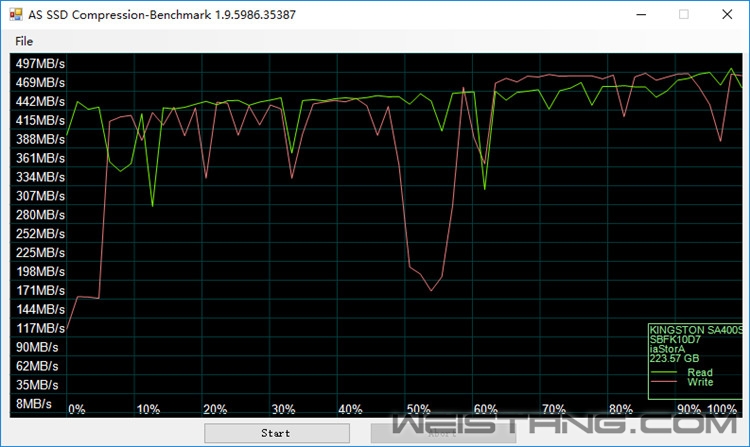The width and height of the screenshot is (750, 447).
Task: Click the green Read legend line
Action: coord(665,373)
